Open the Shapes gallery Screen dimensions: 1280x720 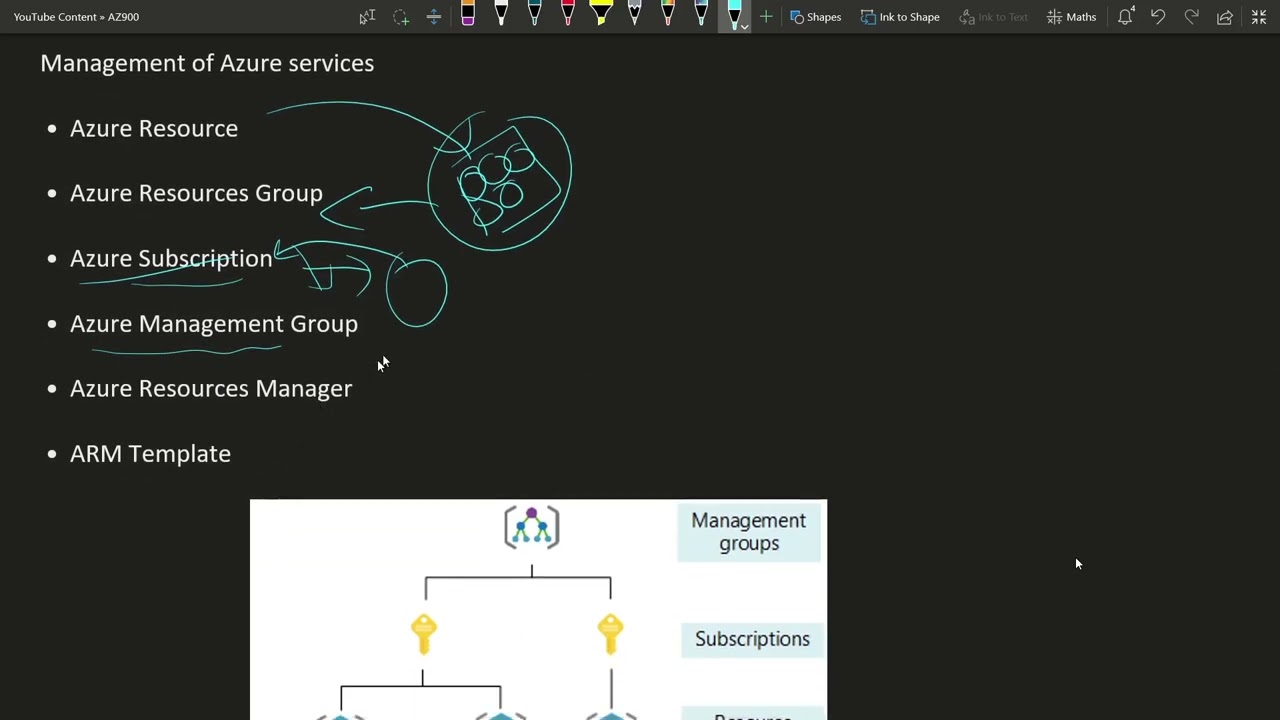[815, 17]
